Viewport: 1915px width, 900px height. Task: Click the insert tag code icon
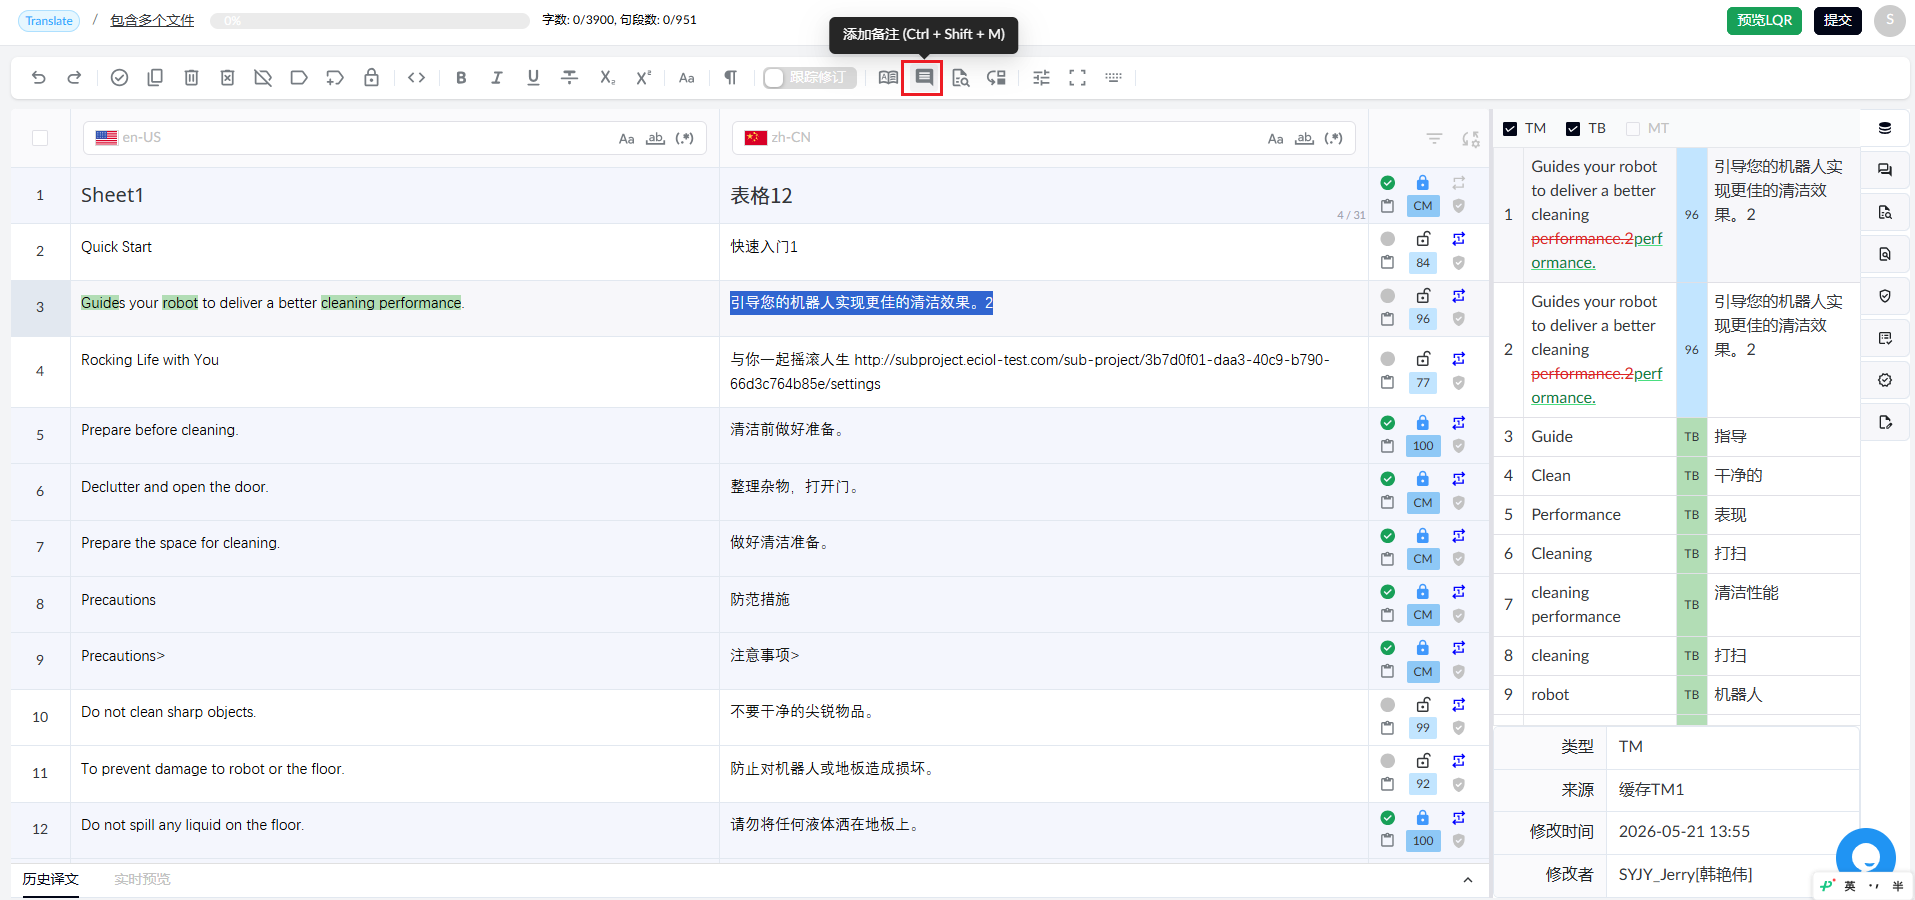[x=417, y=77]
